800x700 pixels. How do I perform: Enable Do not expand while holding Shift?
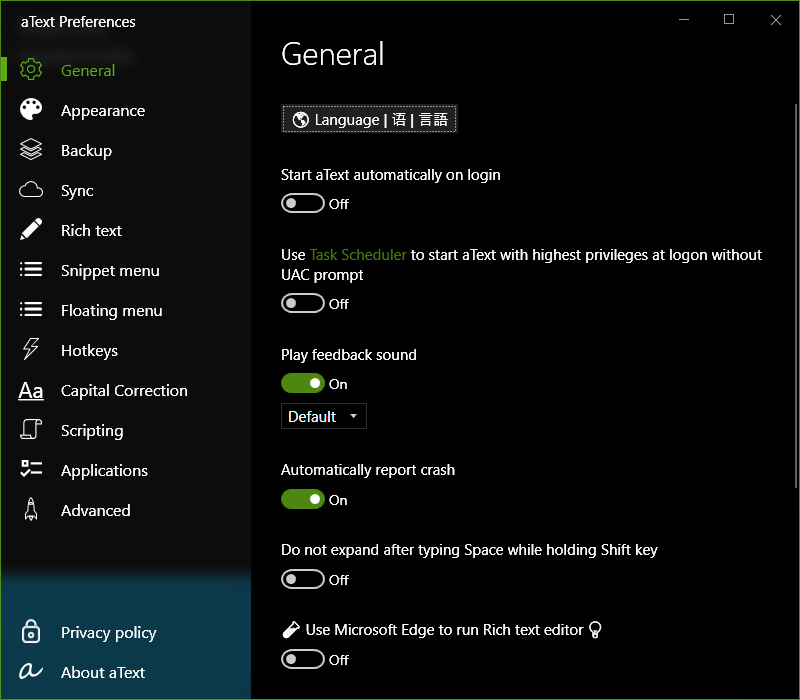tap(303, 580)
